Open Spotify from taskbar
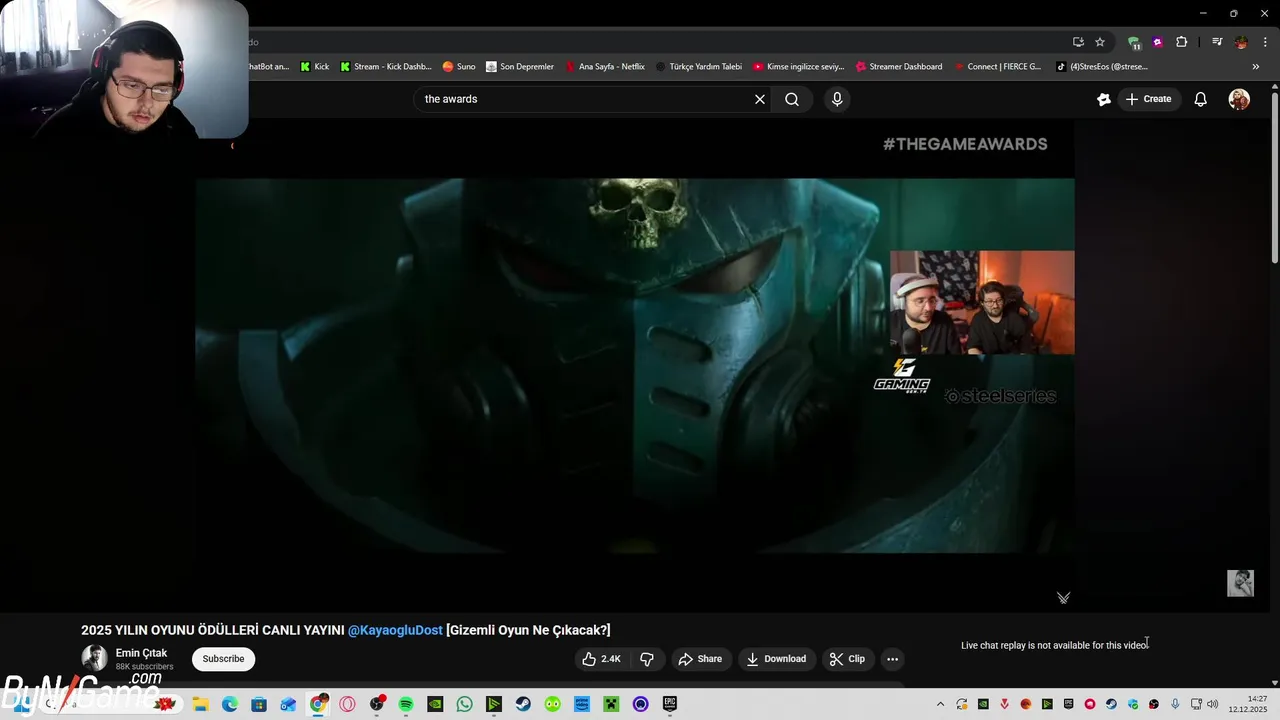This screenshot has width=1280, height=720. pos(406,704)
